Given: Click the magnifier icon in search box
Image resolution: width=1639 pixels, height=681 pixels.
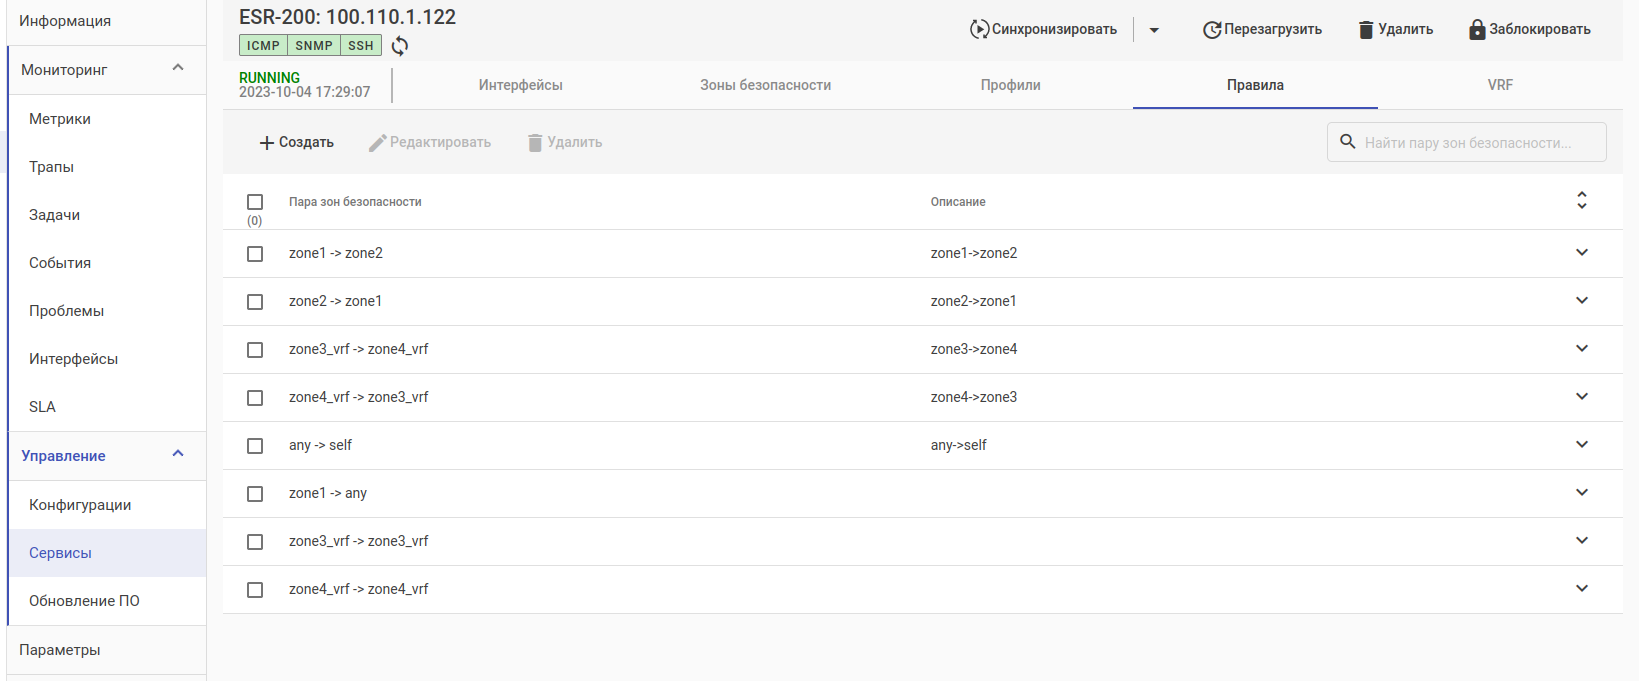Looking at the screenshot, I should [1348, 142].
